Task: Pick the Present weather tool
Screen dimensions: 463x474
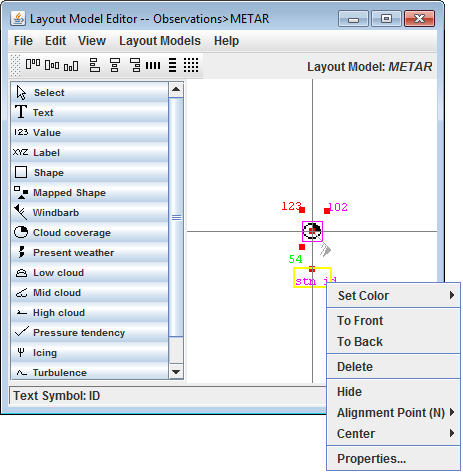Action: coord(89,252)
